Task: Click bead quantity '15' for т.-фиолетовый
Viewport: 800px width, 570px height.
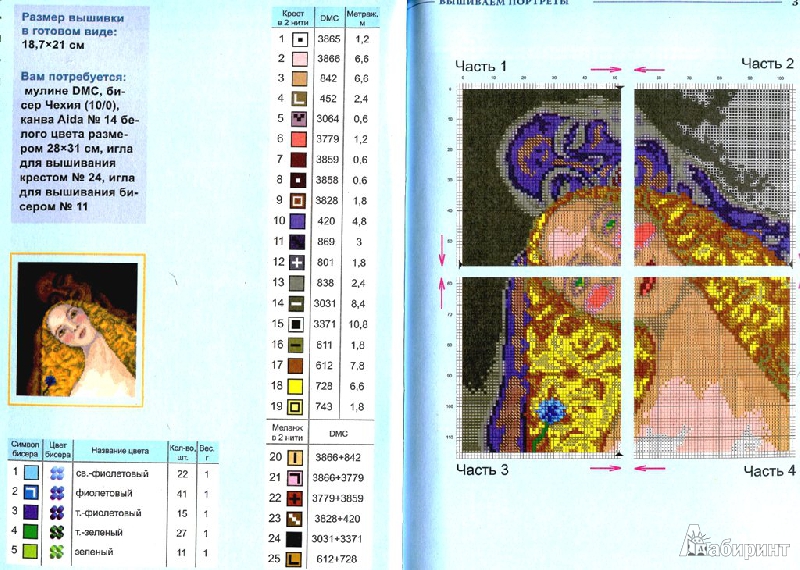Action: coord(182,513)
